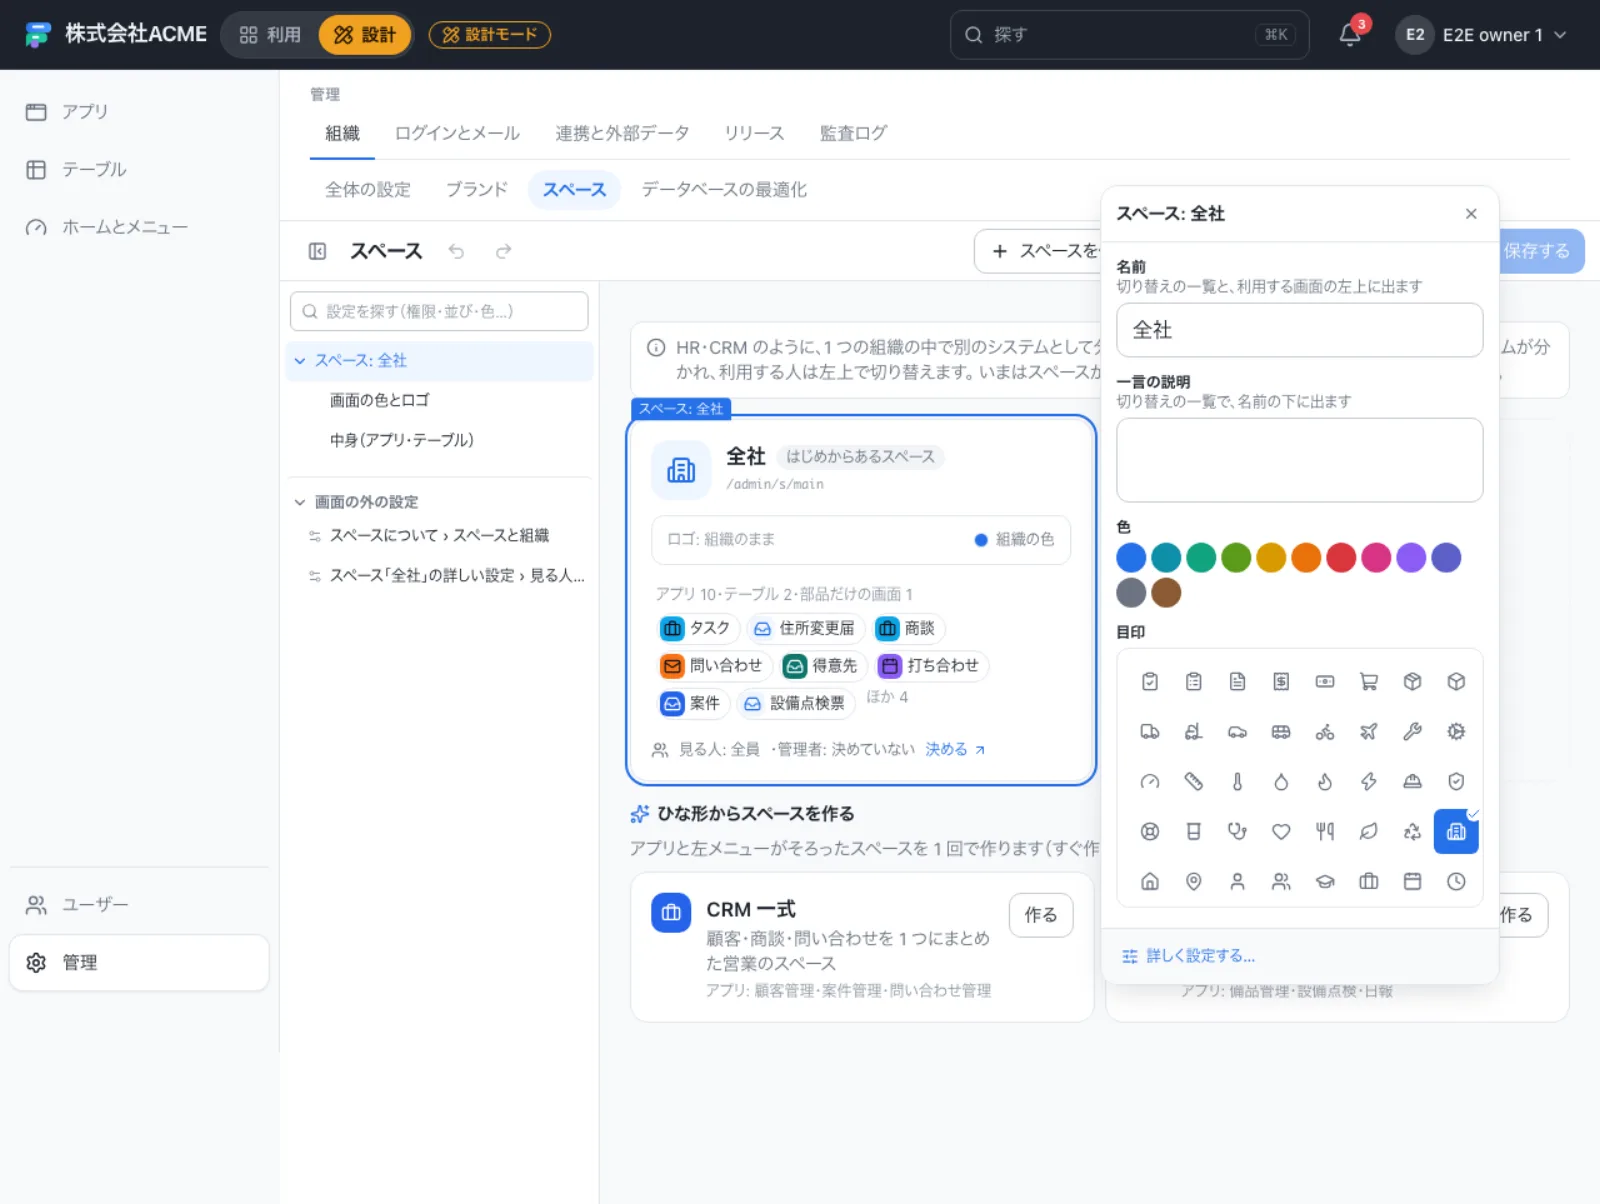Image resolution: width=1600 pixels, height=1204 pixels.
Task: Click 作る for the CRM 一式 template
Action: point(1041,915)
